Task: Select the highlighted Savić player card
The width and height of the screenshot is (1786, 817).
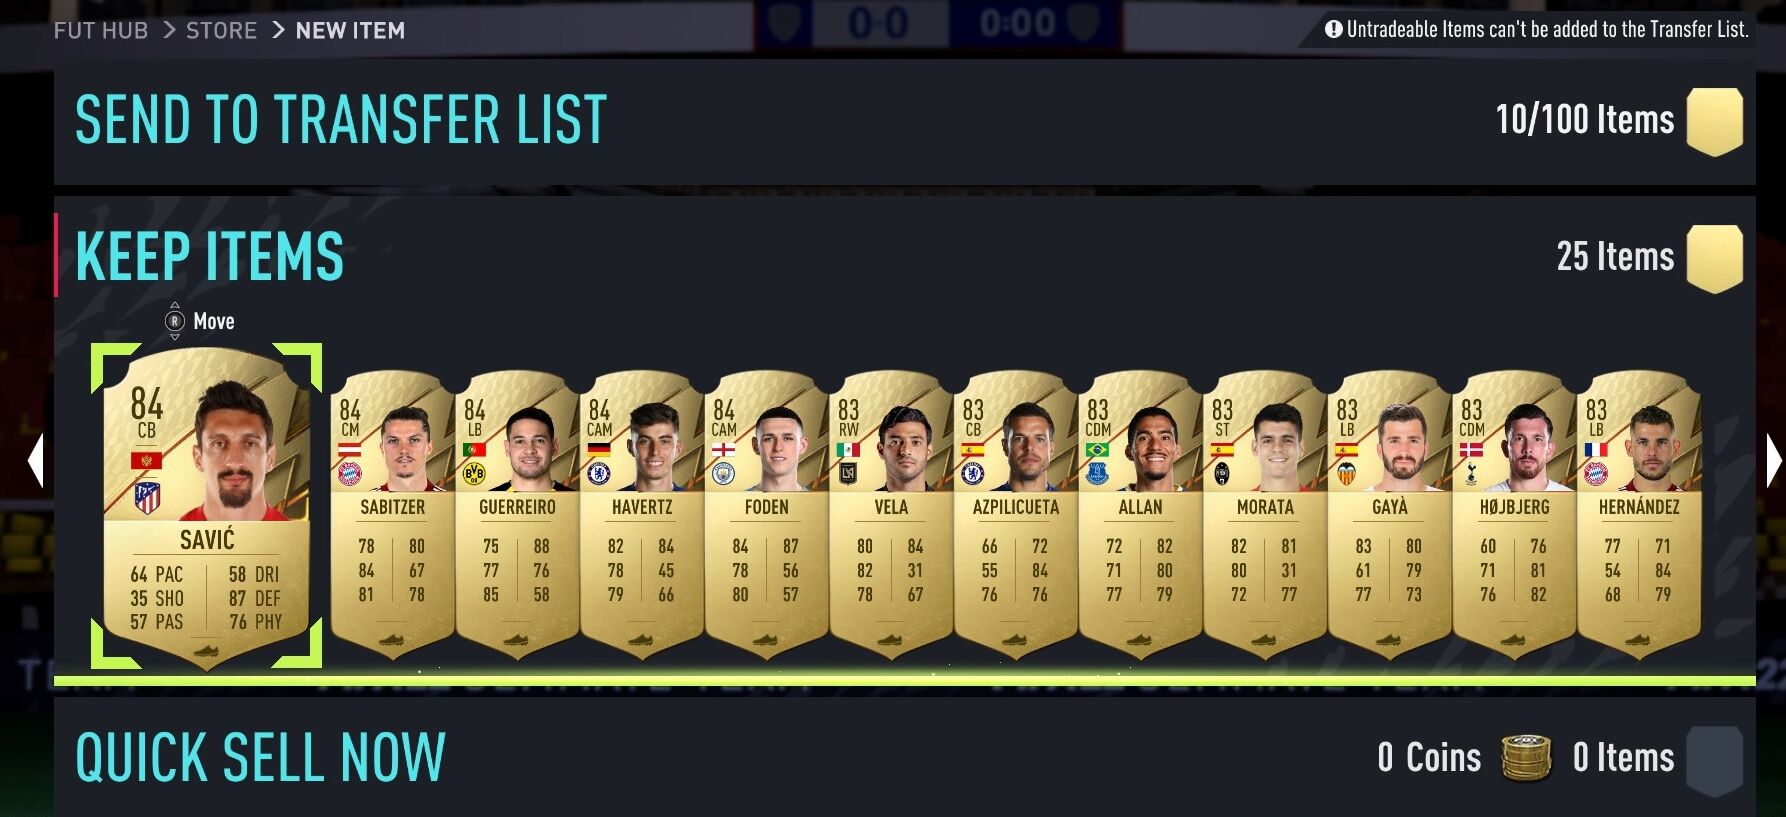Action: (x=206, y=507)
